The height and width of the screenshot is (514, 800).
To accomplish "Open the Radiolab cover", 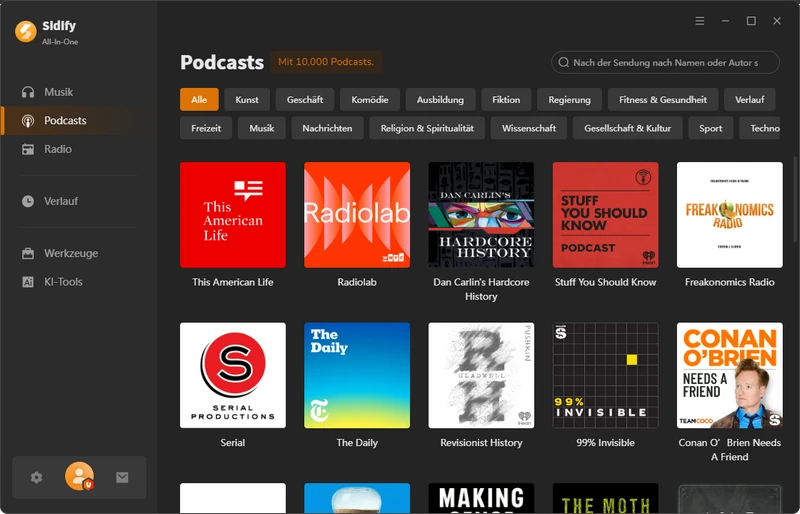I will (357, 215).
